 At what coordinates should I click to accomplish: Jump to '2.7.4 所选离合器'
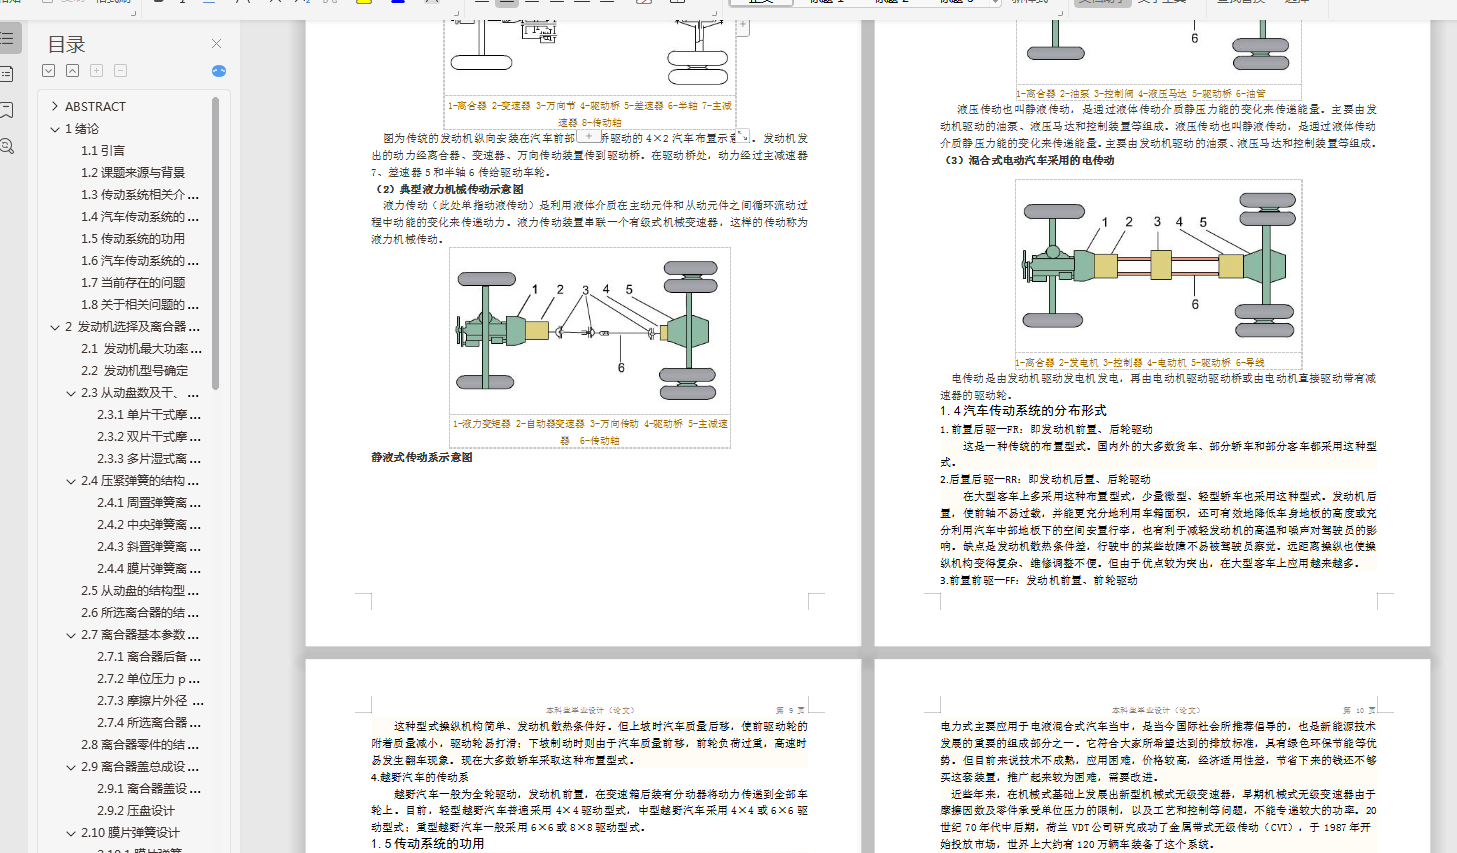coord(149,723)
